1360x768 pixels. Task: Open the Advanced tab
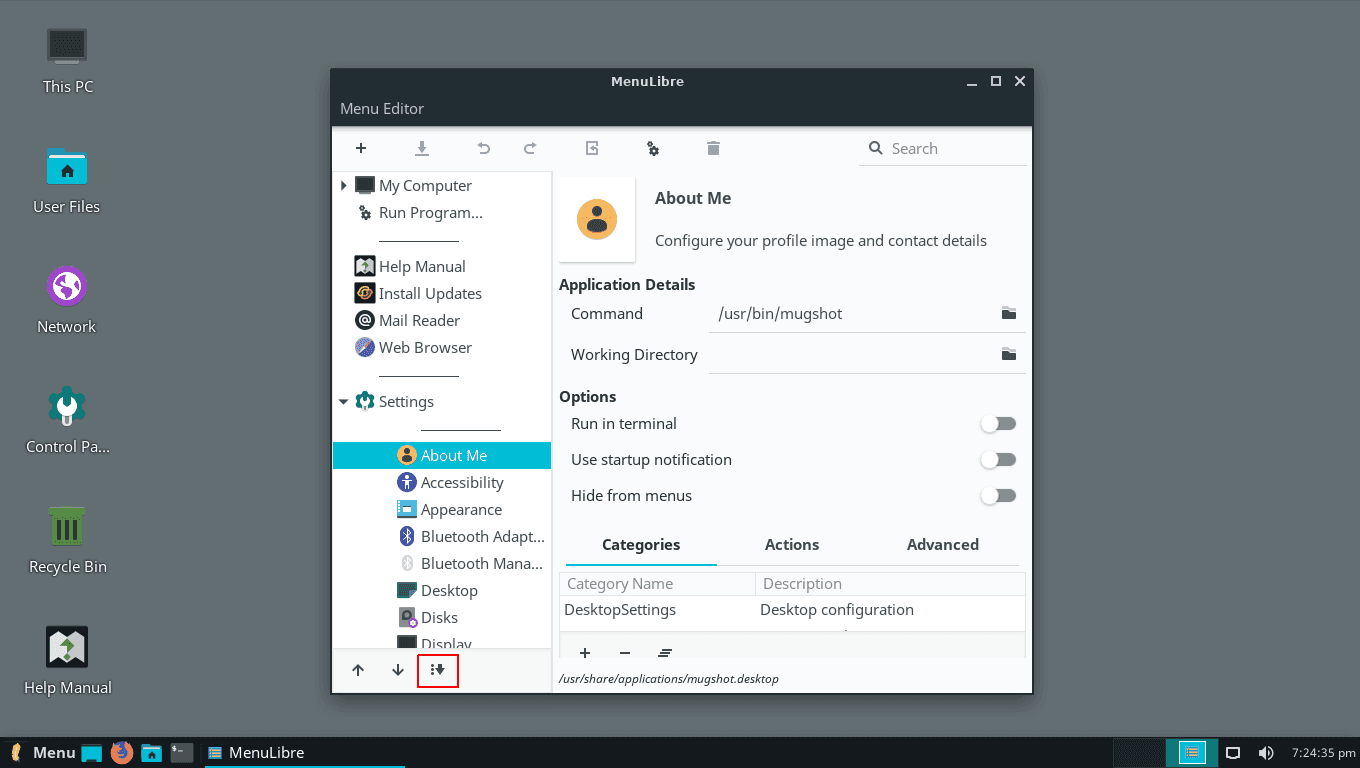(942, 545)
